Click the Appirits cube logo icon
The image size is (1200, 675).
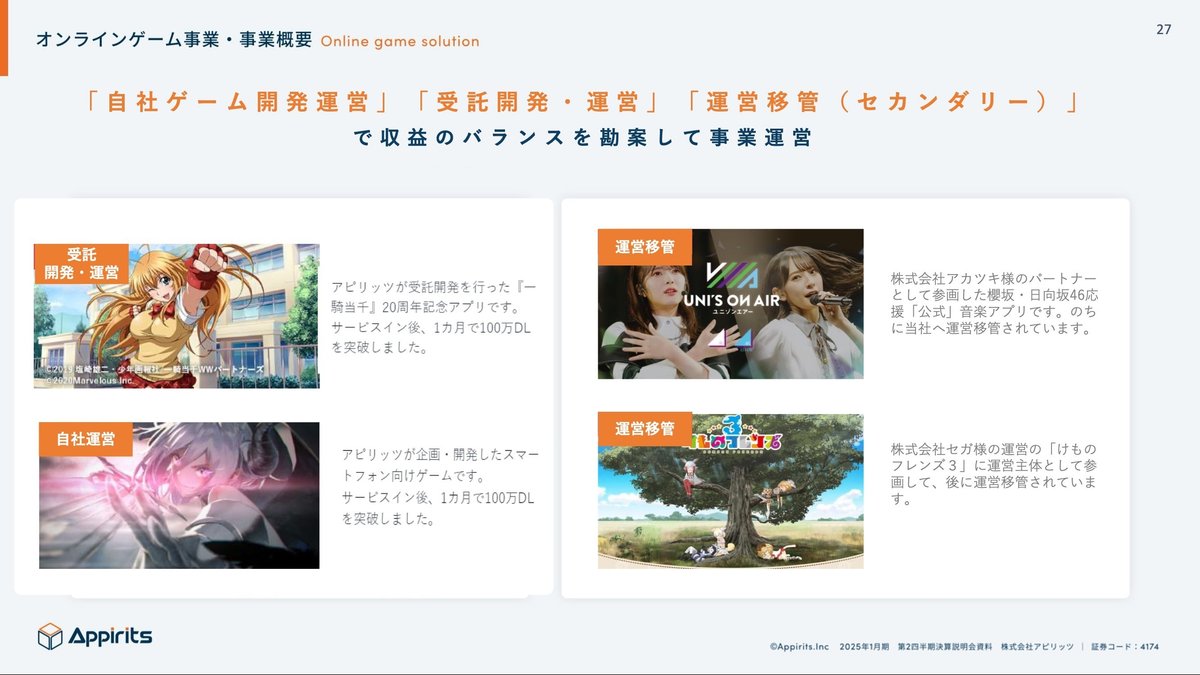50,636
